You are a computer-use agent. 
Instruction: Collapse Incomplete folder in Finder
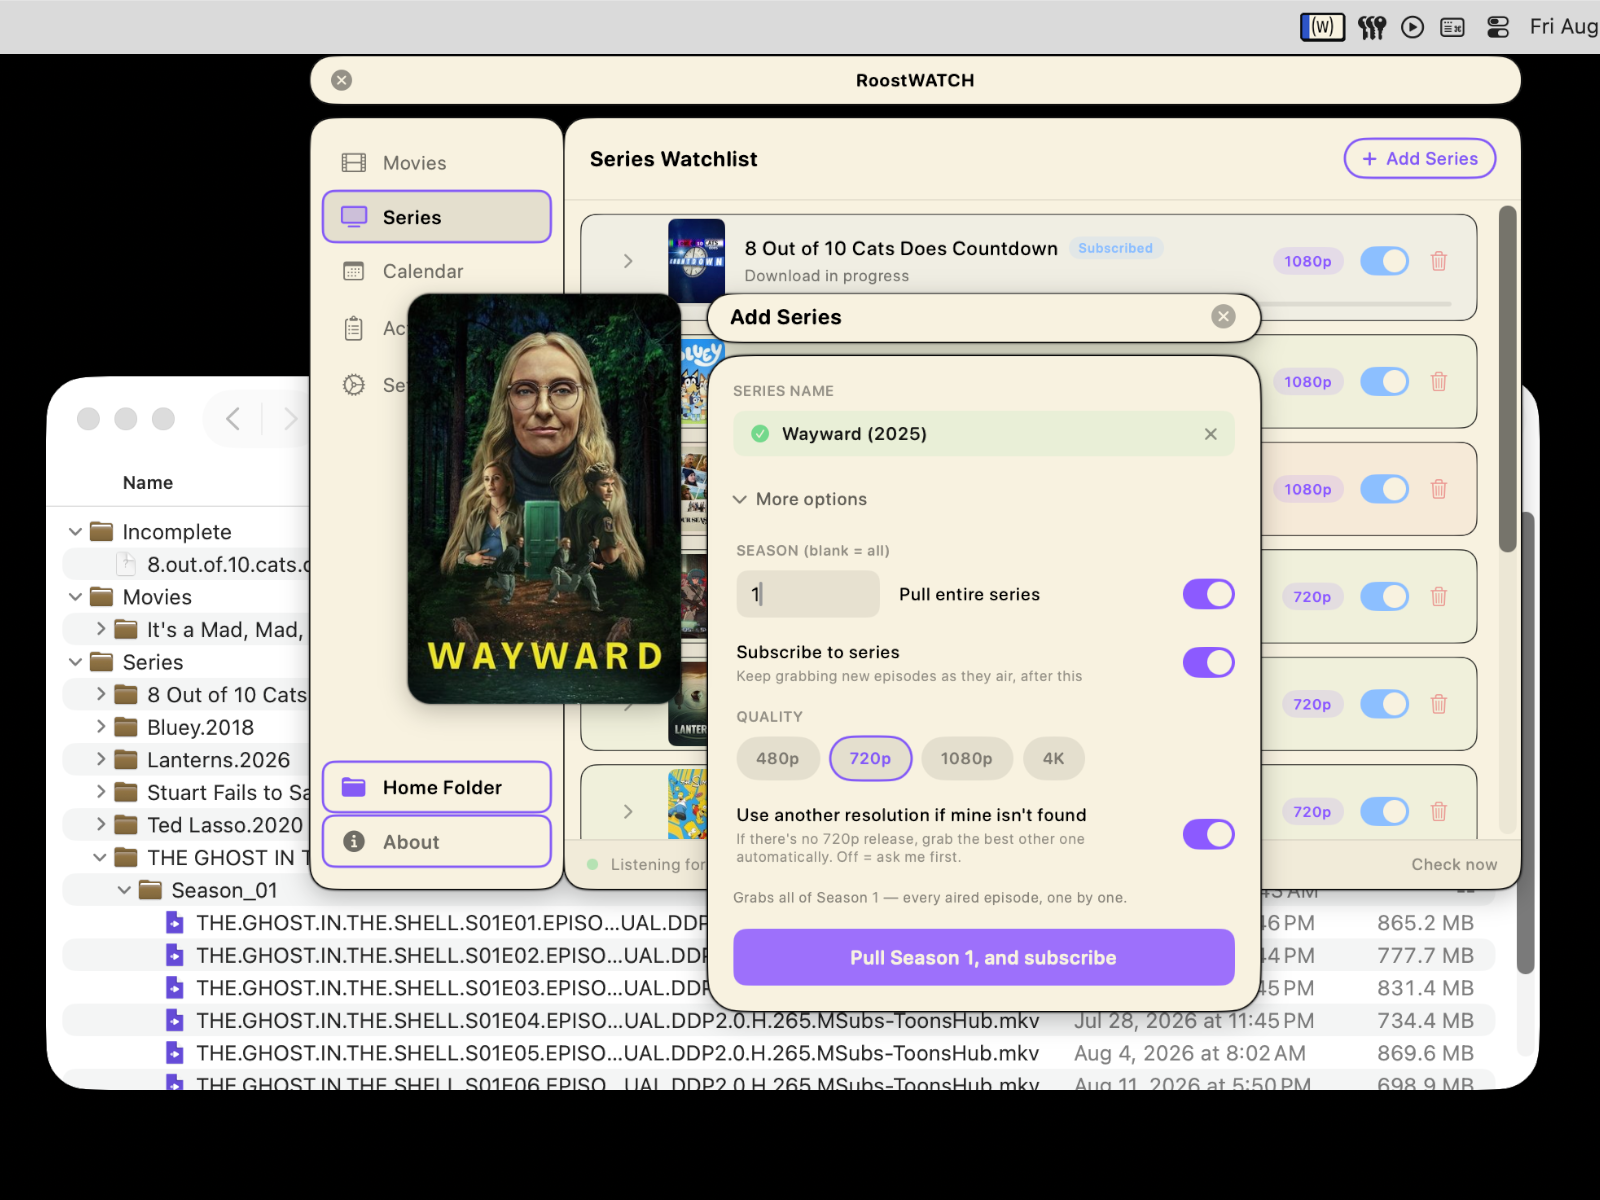[75, 532]
